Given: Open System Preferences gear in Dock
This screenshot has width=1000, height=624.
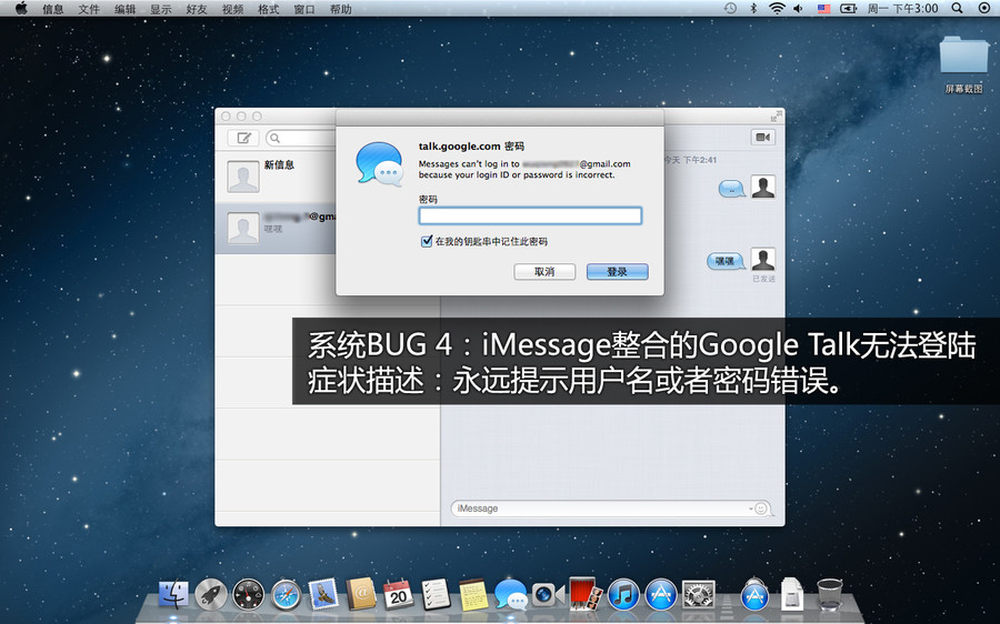Looking at the screenshot, I should [698, 595].
